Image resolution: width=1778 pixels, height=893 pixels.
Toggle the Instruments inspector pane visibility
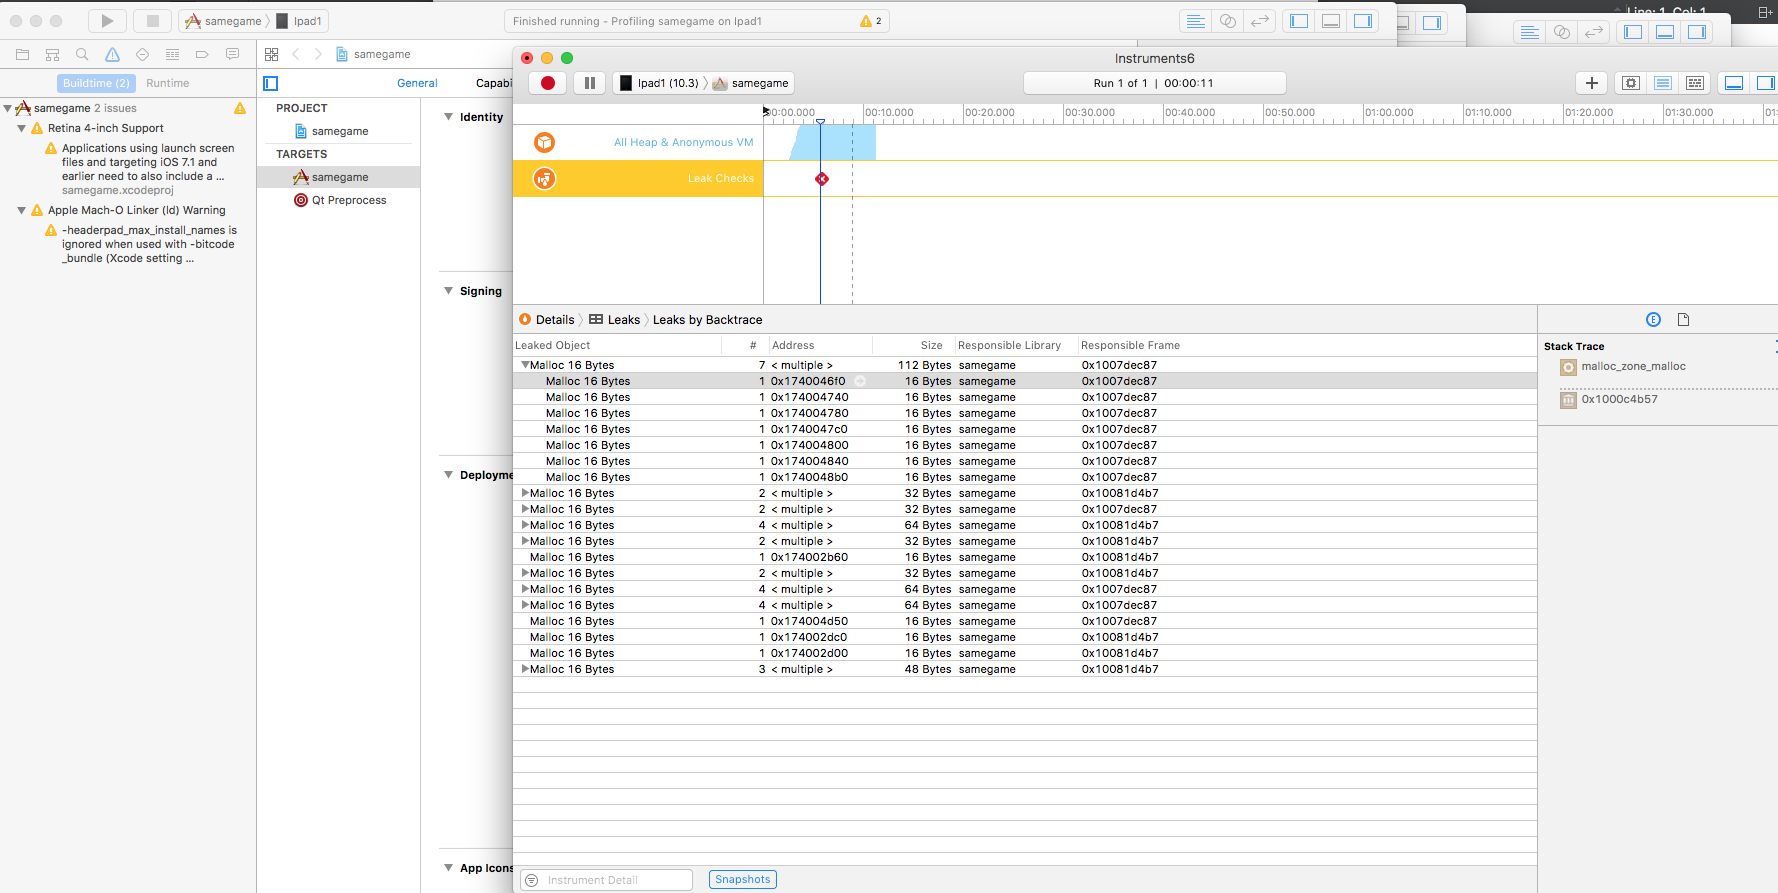coord(1765,83)
